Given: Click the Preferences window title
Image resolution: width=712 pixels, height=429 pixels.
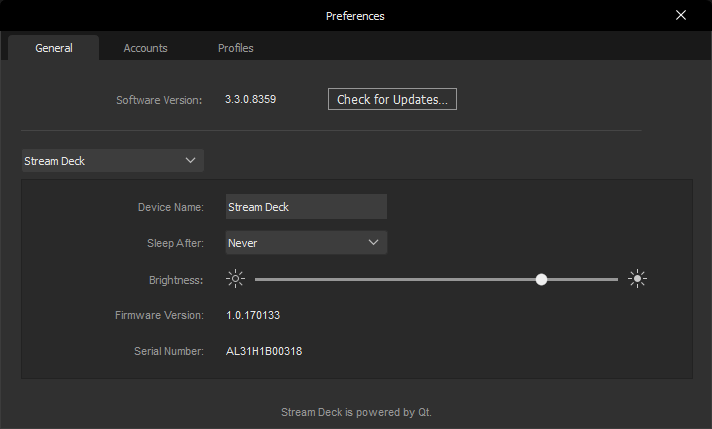Looking at the screenshot, I should [355, 16].
